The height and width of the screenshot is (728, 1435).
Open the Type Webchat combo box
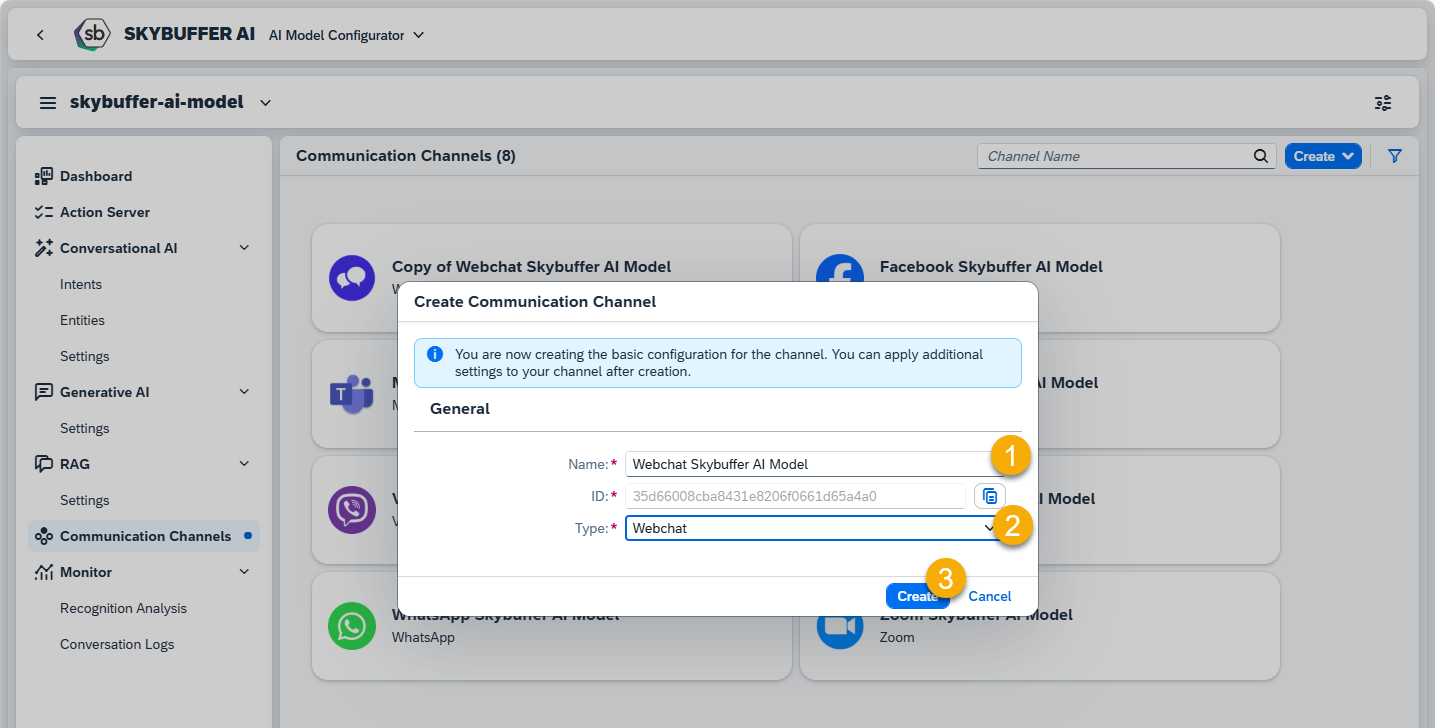point(815,528)
